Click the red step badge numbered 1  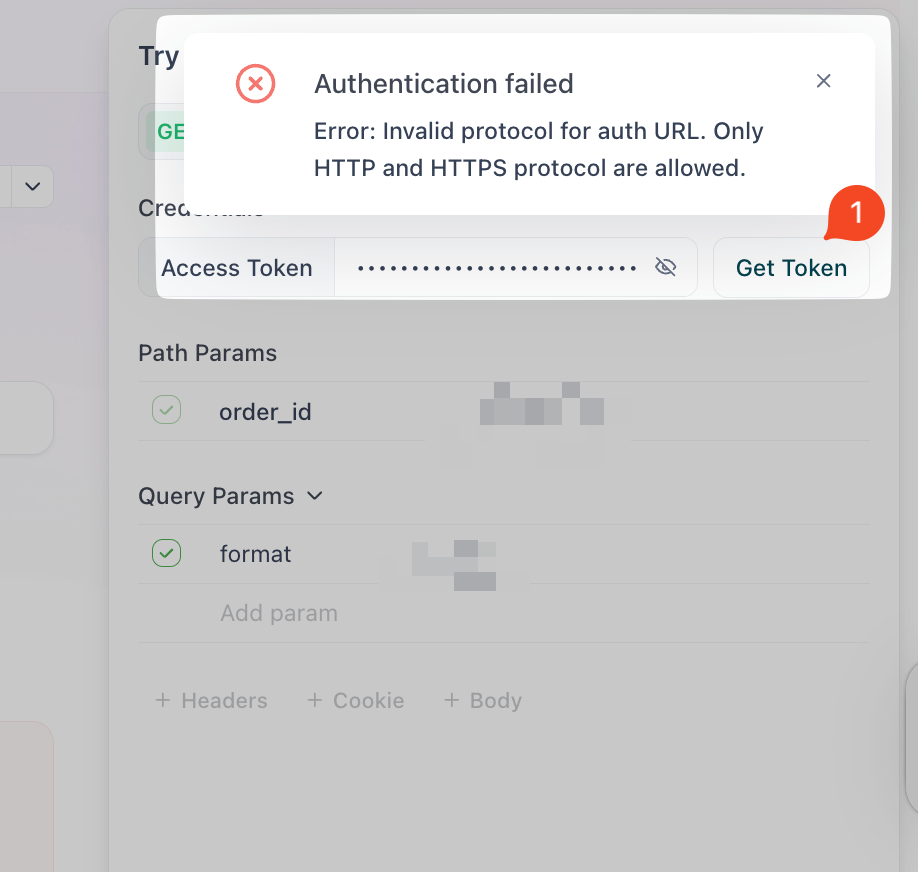click(855, 213)
